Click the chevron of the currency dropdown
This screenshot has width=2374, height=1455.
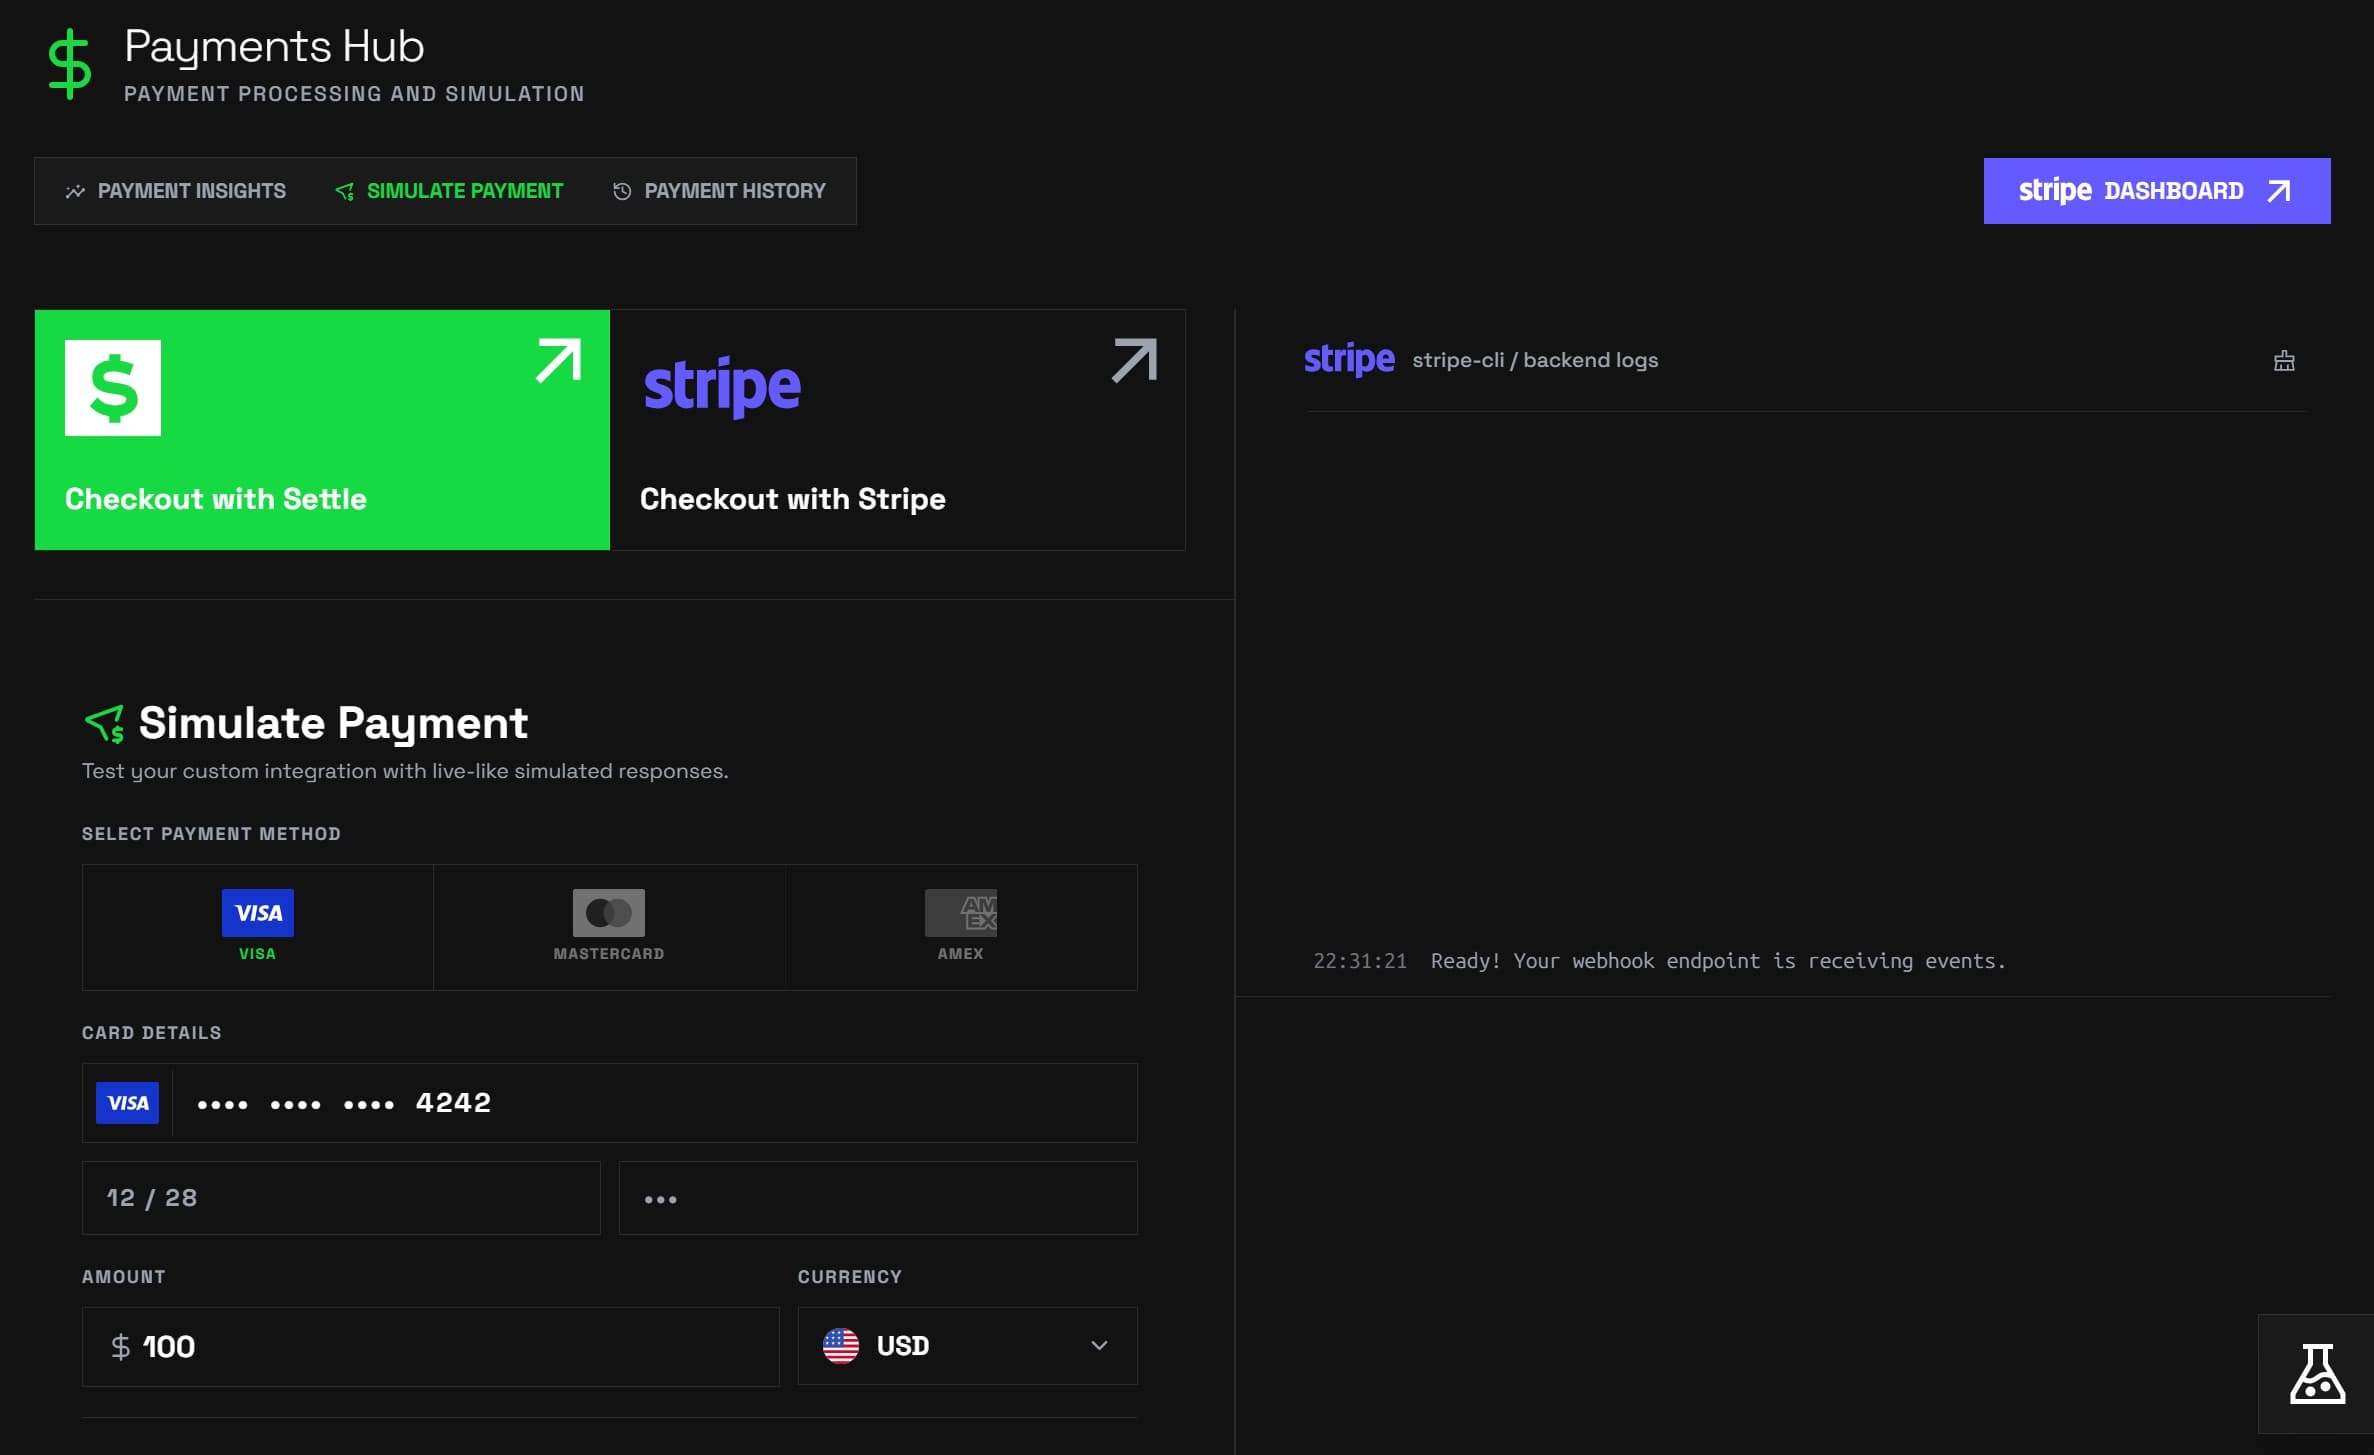tap(1099, 1346)
